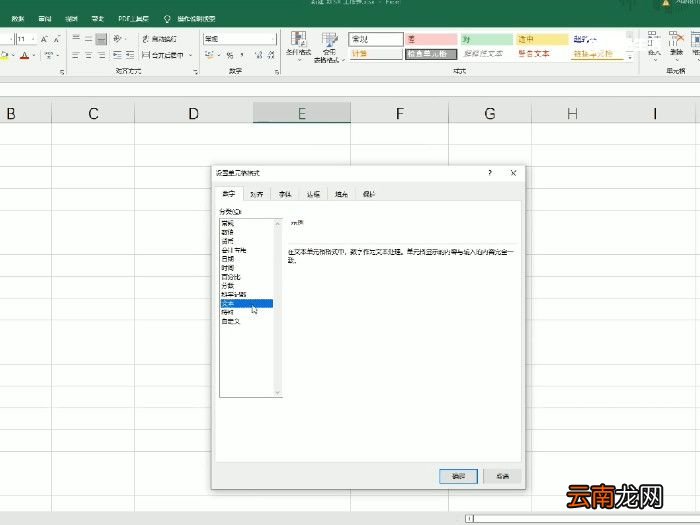Switch to the 边框 (Border) dialog tab
Screen dimensions: 700x525
click(x=313, y=194)
